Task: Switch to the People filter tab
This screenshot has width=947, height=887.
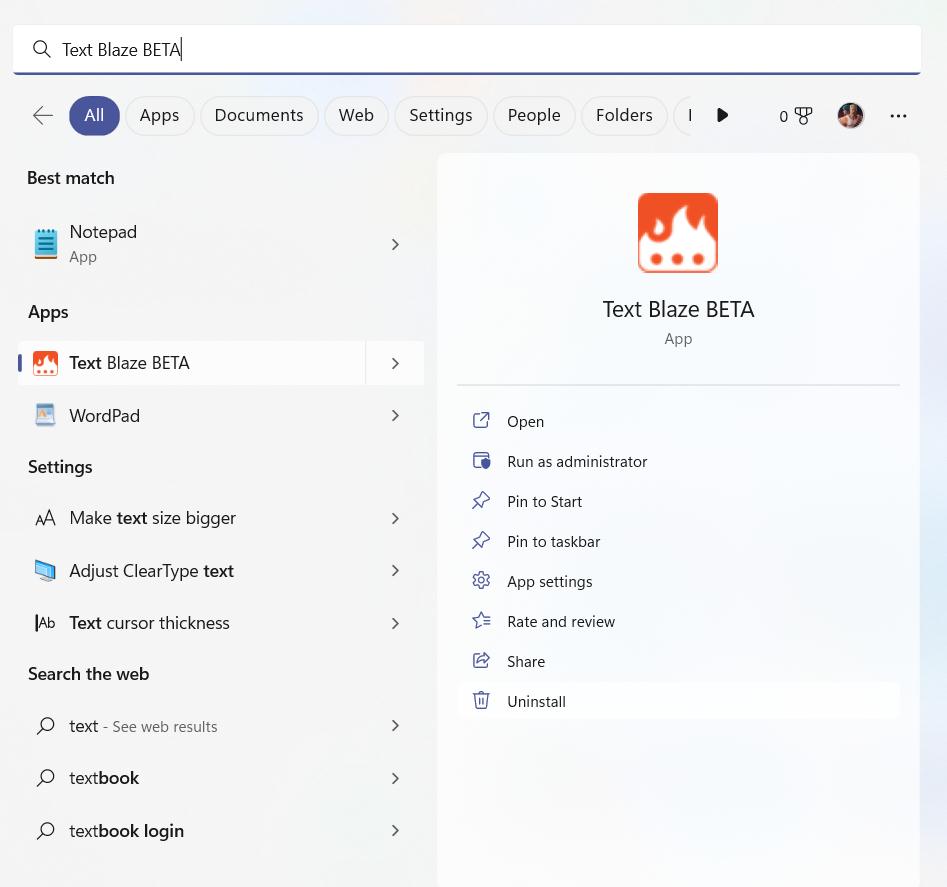Action: pyautogui.click(x=534, y=115)
